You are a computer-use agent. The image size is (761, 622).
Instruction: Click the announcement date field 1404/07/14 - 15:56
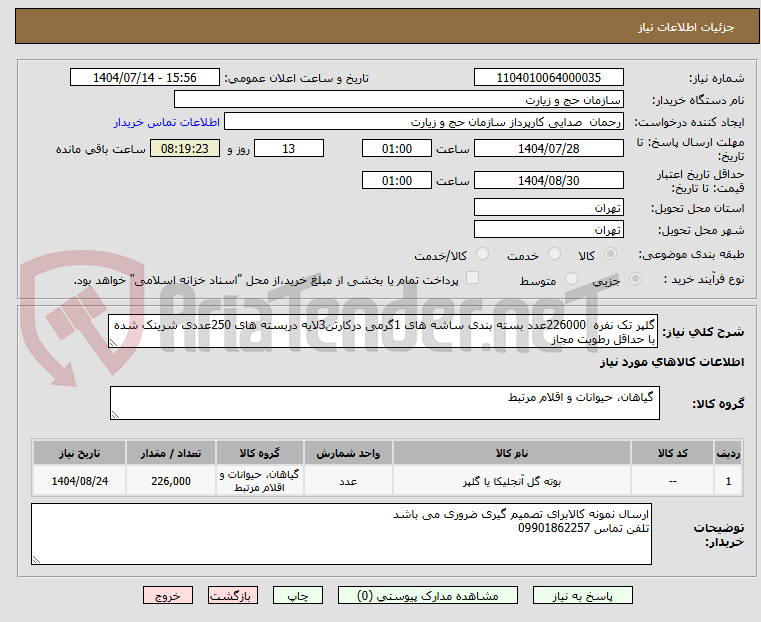click(145, 78)
